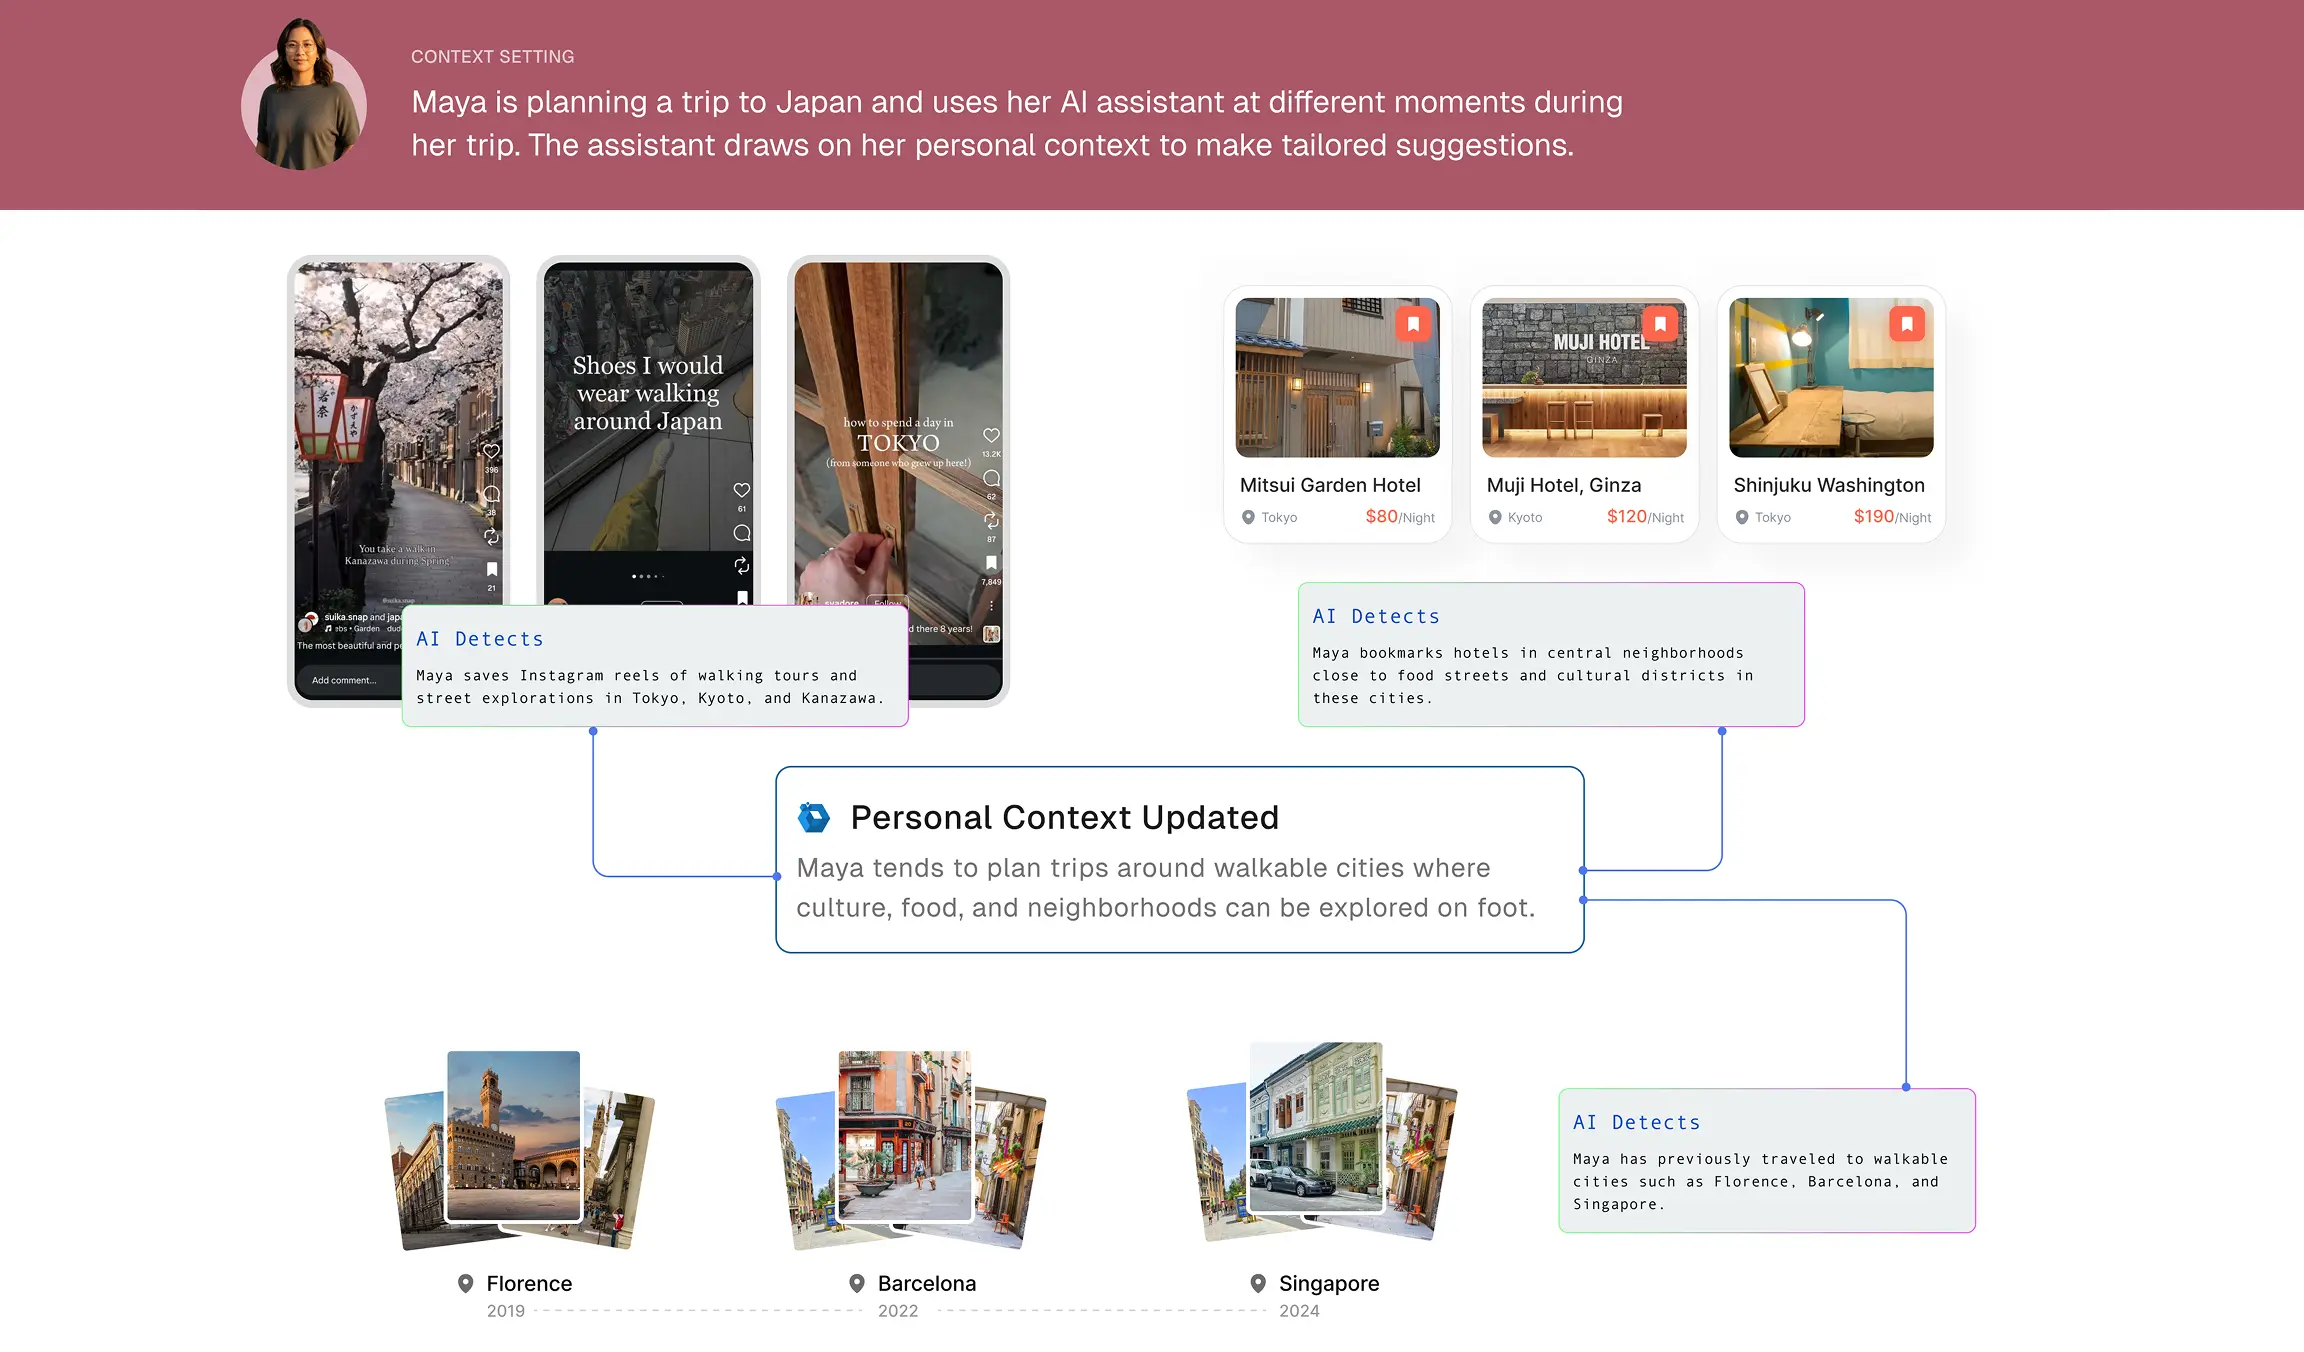The height and width of the screenshot is (1352, 2304).
Task: Open comments on the TOKYO reel
Action: (x=991, y=478)
